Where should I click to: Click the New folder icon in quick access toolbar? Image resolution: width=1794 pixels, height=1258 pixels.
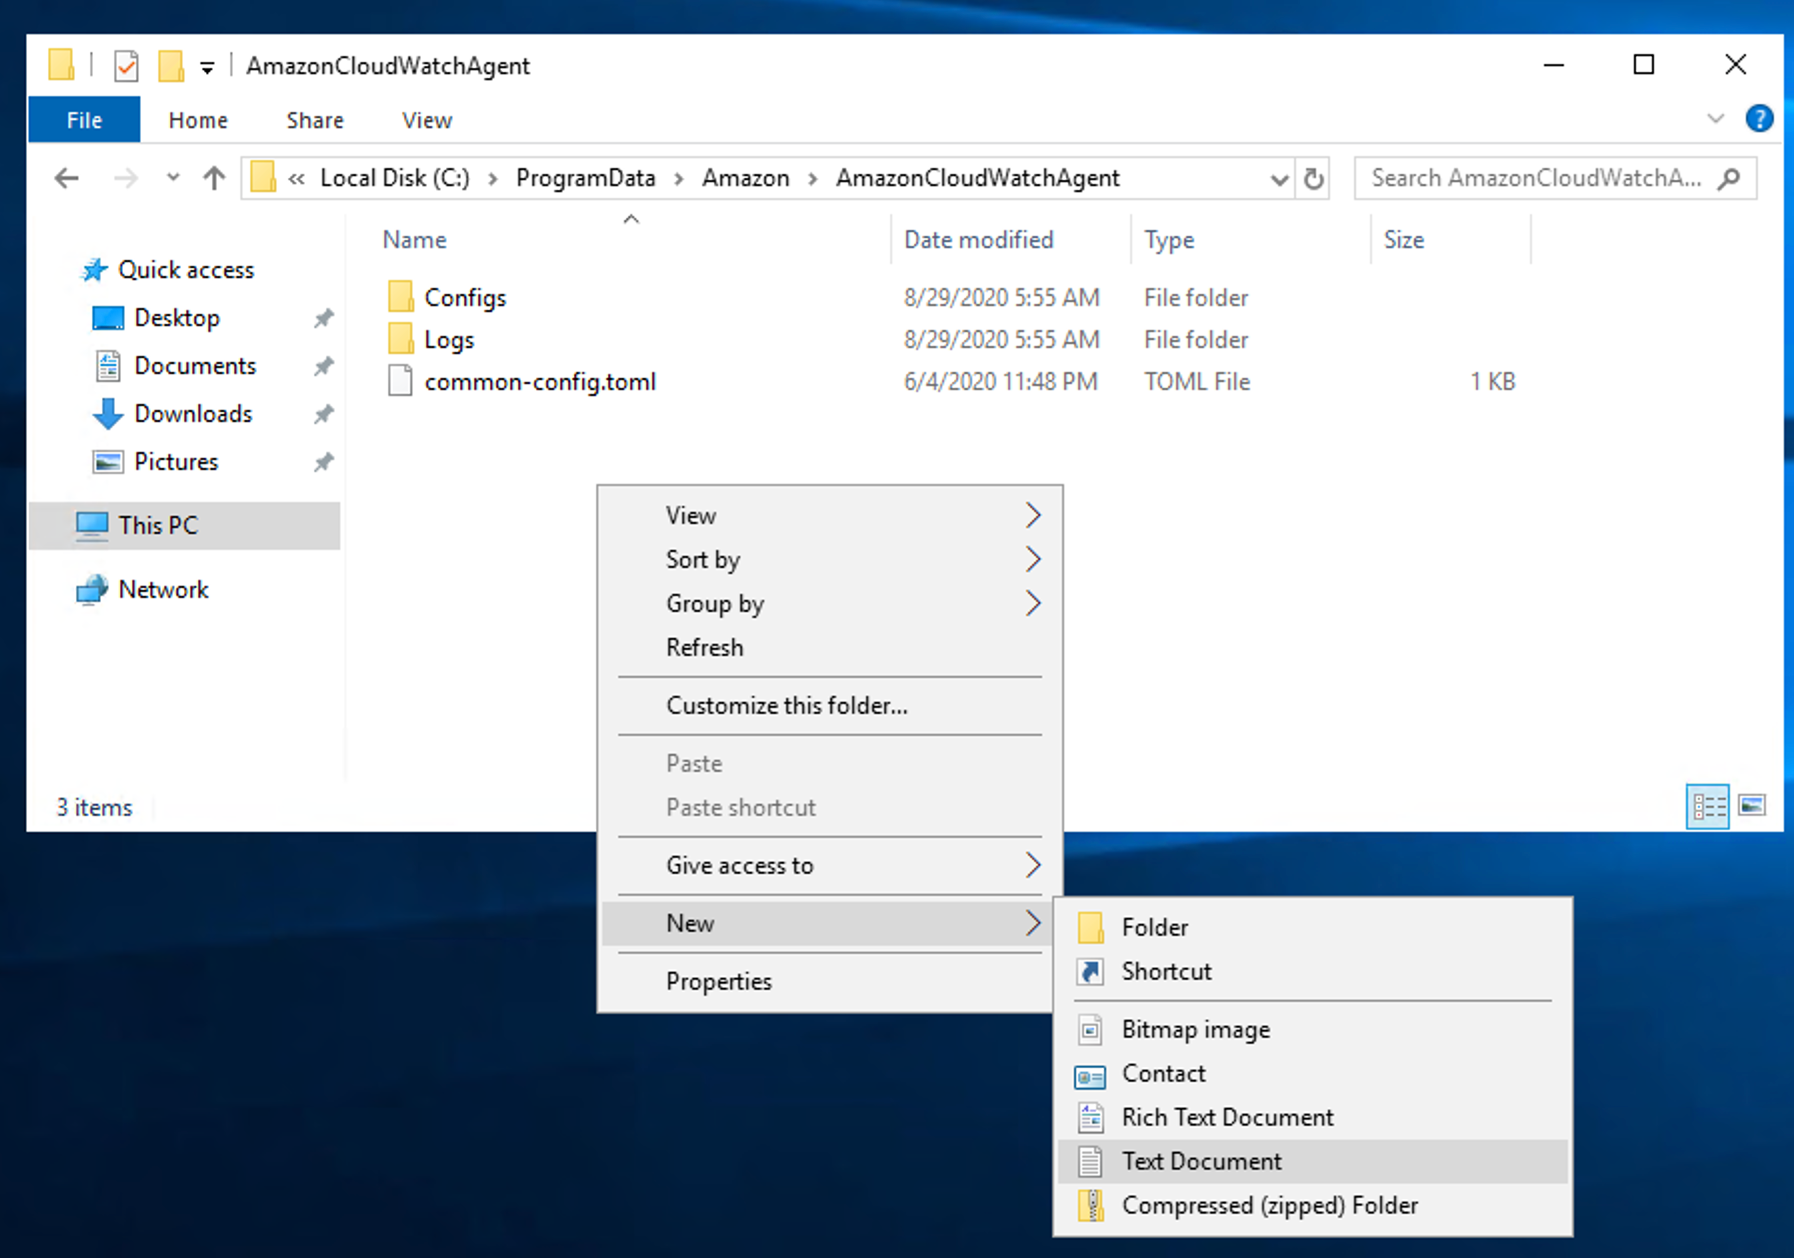[171, 66]
